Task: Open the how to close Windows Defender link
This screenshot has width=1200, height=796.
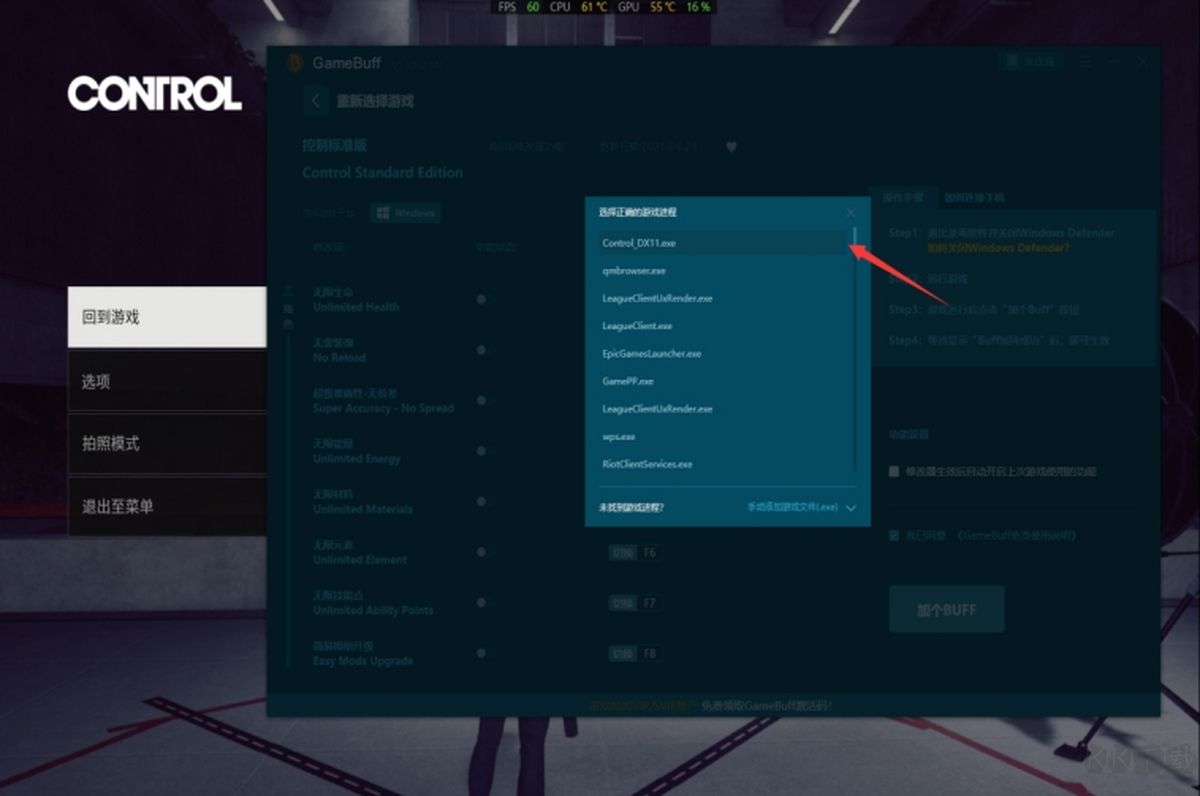Action: pos(997,247)
